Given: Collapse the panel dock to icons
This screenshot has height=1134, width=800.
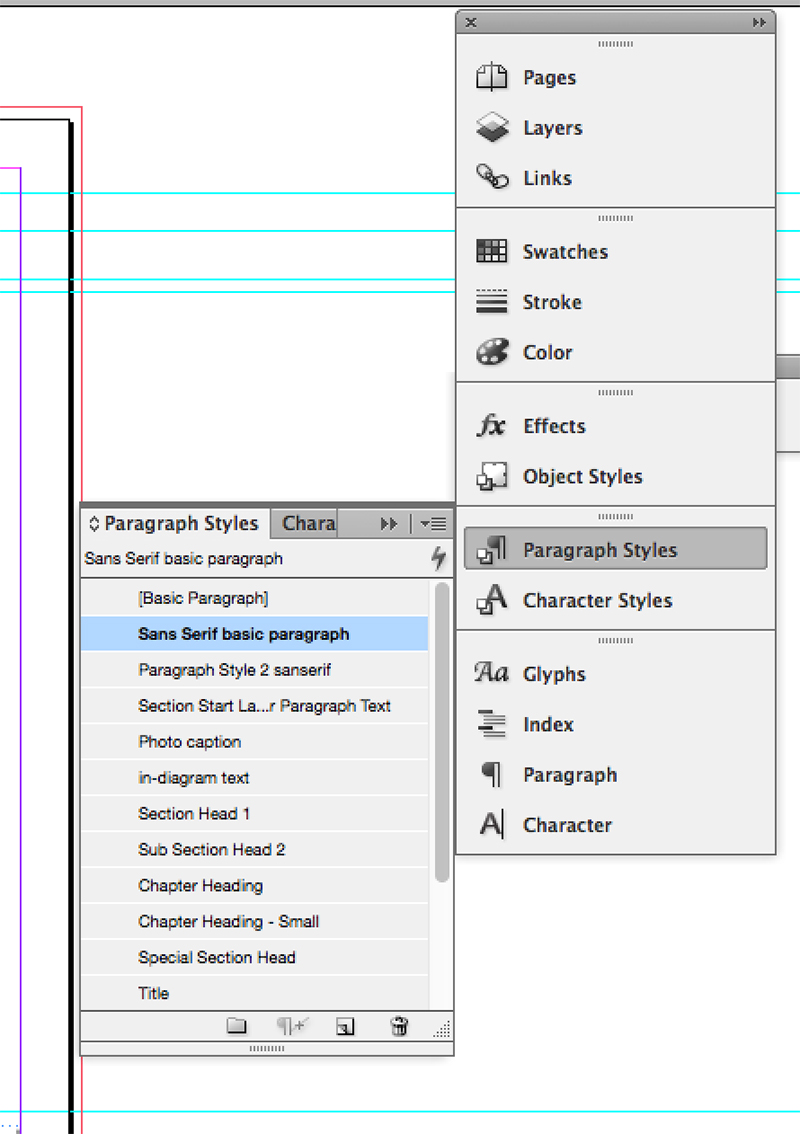Looking at the screenshot, I should (x=760, y=22).
